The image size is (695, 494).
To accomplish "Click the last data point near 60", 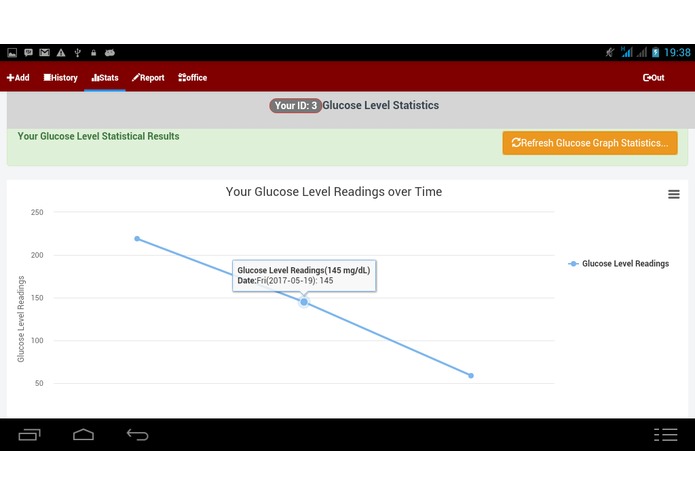I will (x=471, y=376).
